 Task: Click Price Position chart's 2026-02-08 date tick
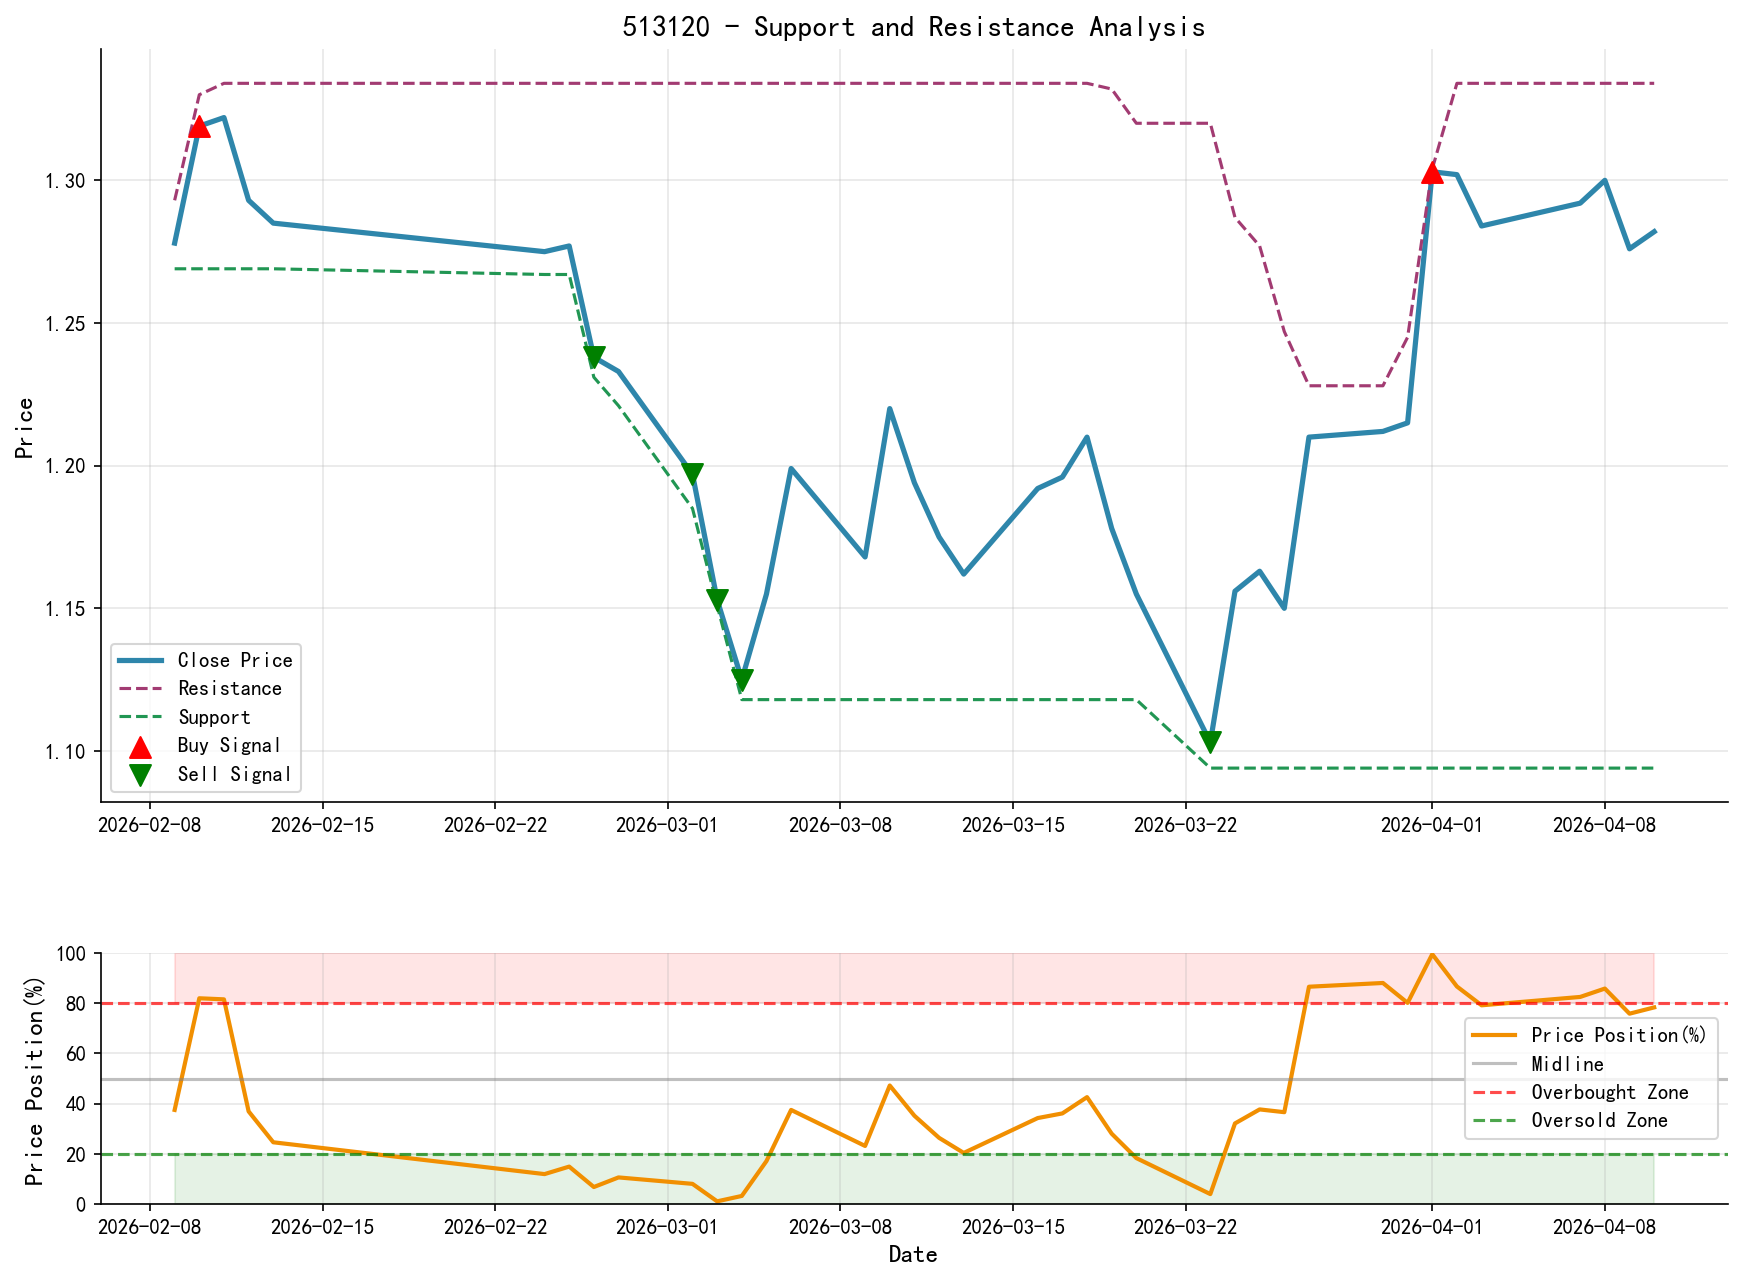(x=150, y=1228)
